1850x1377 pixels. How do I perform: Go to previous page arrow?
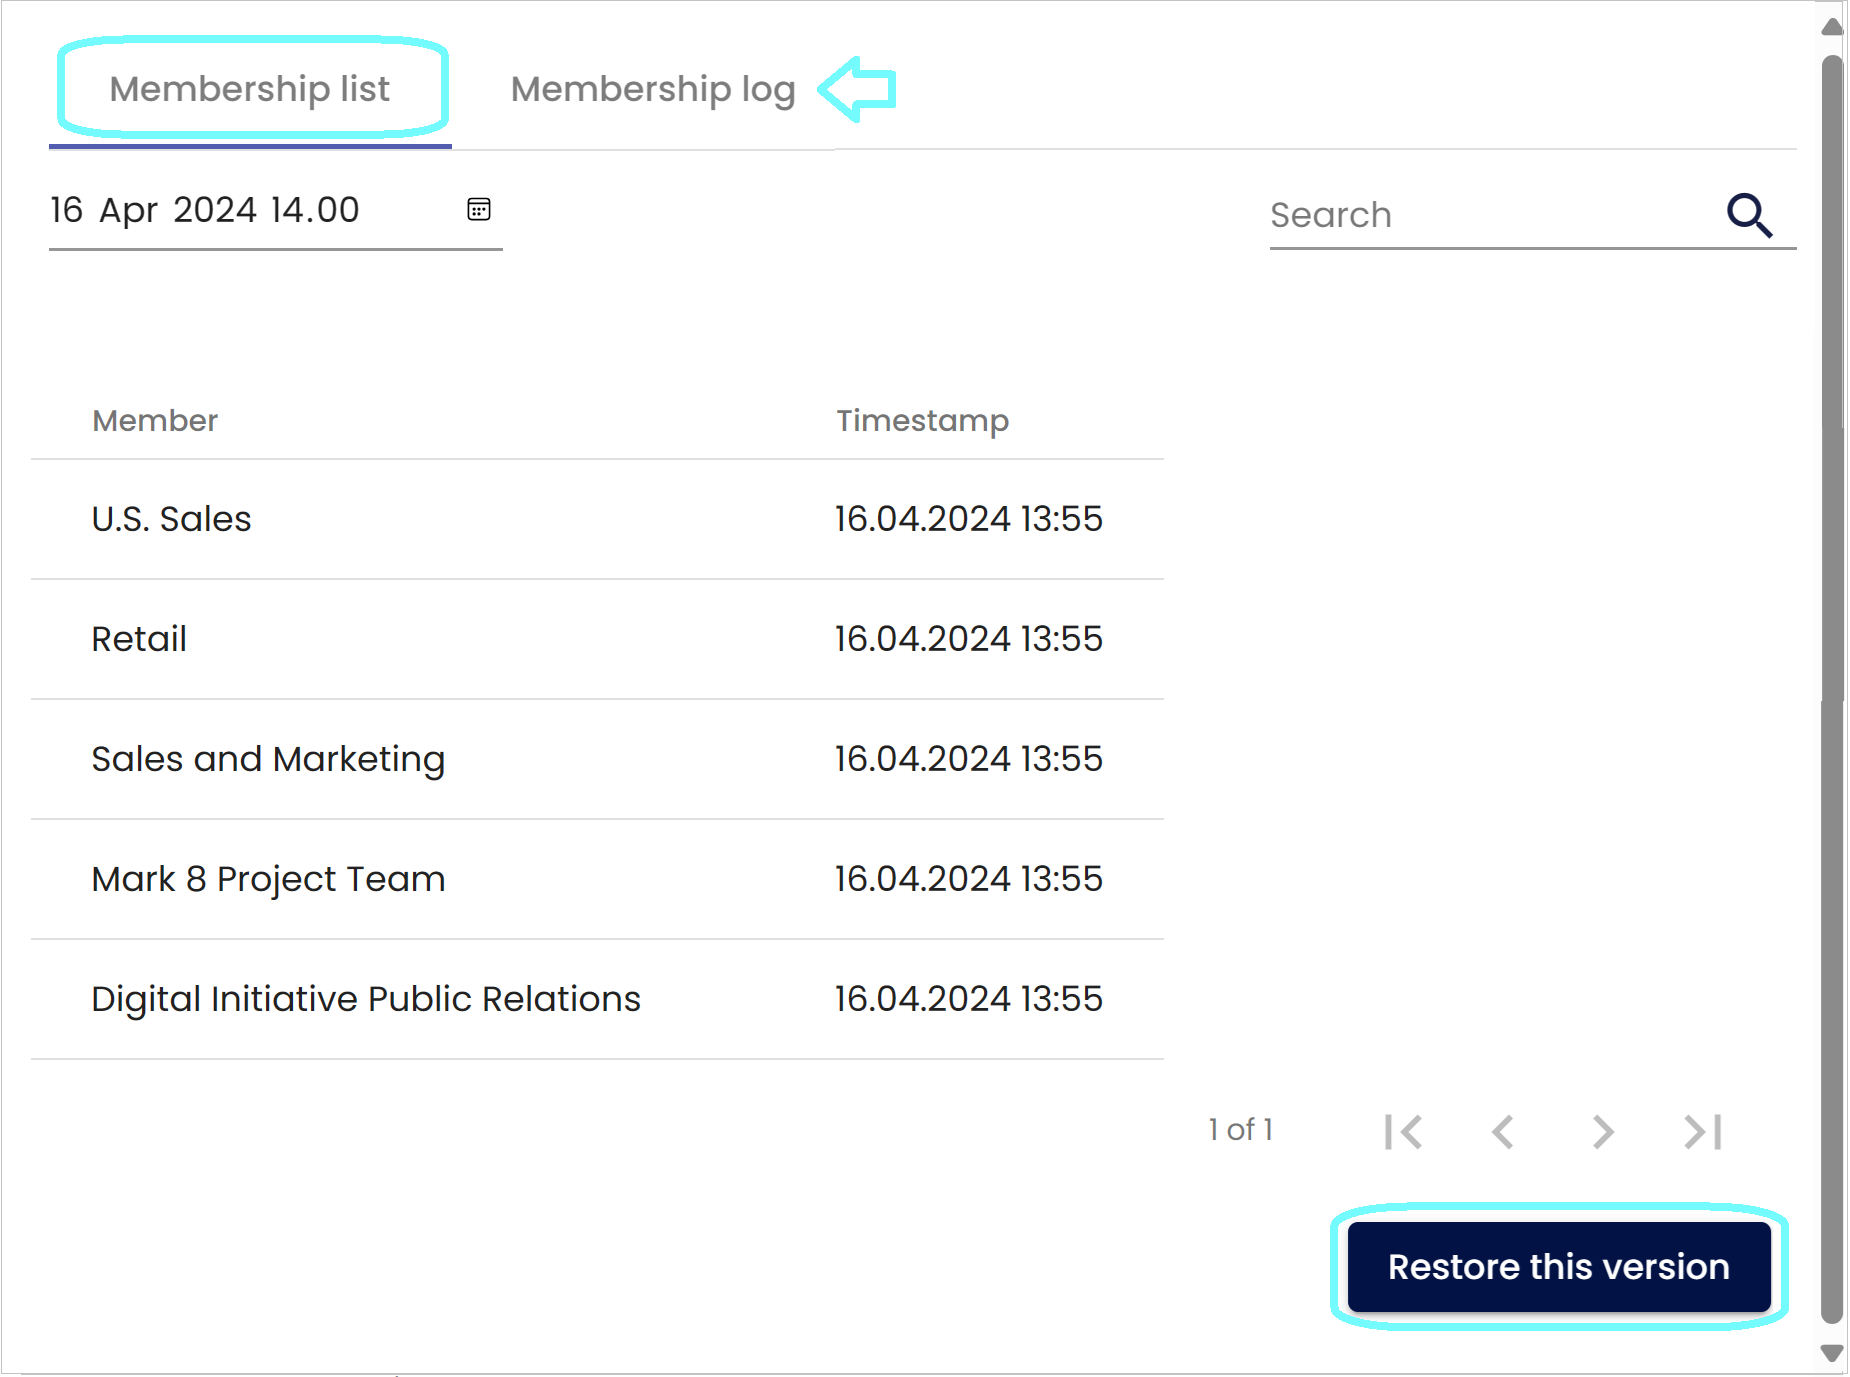click(1502, 1132)
